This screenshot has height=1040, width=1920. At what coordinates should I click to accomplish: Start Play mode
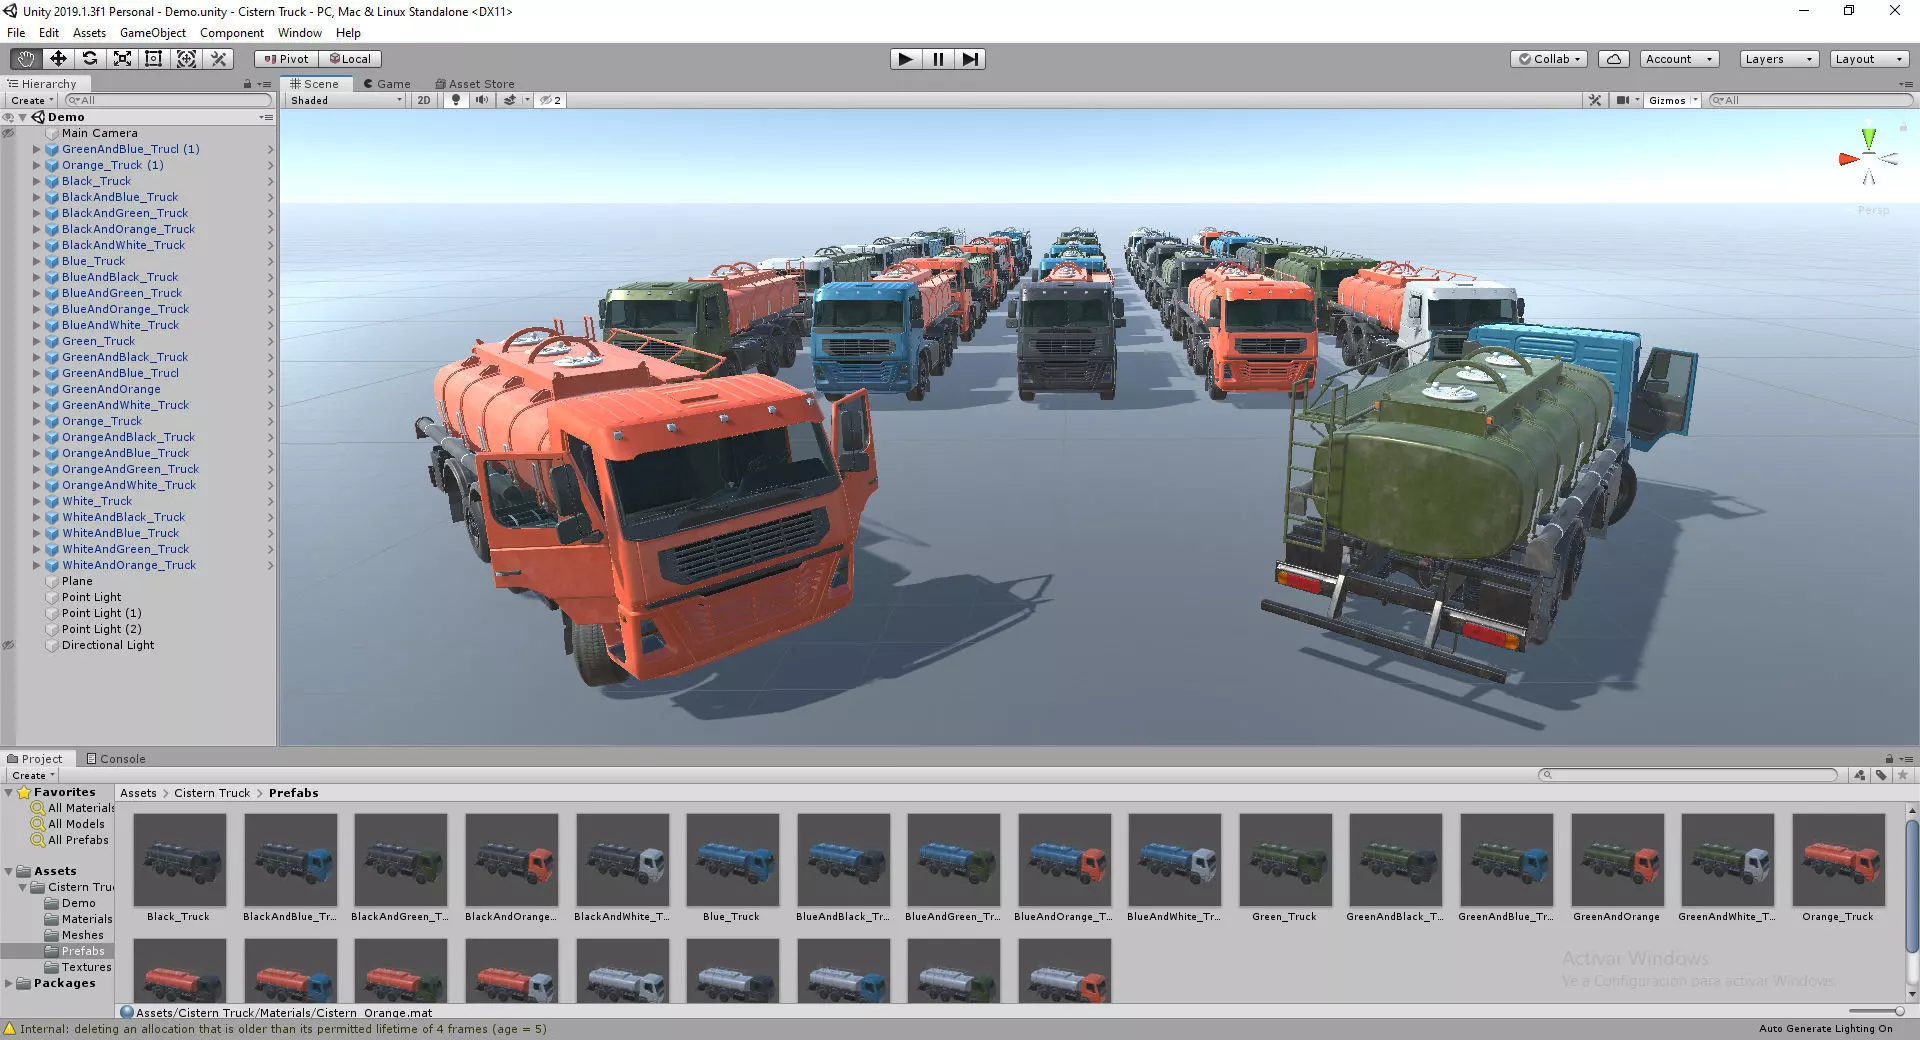(905, 59)
